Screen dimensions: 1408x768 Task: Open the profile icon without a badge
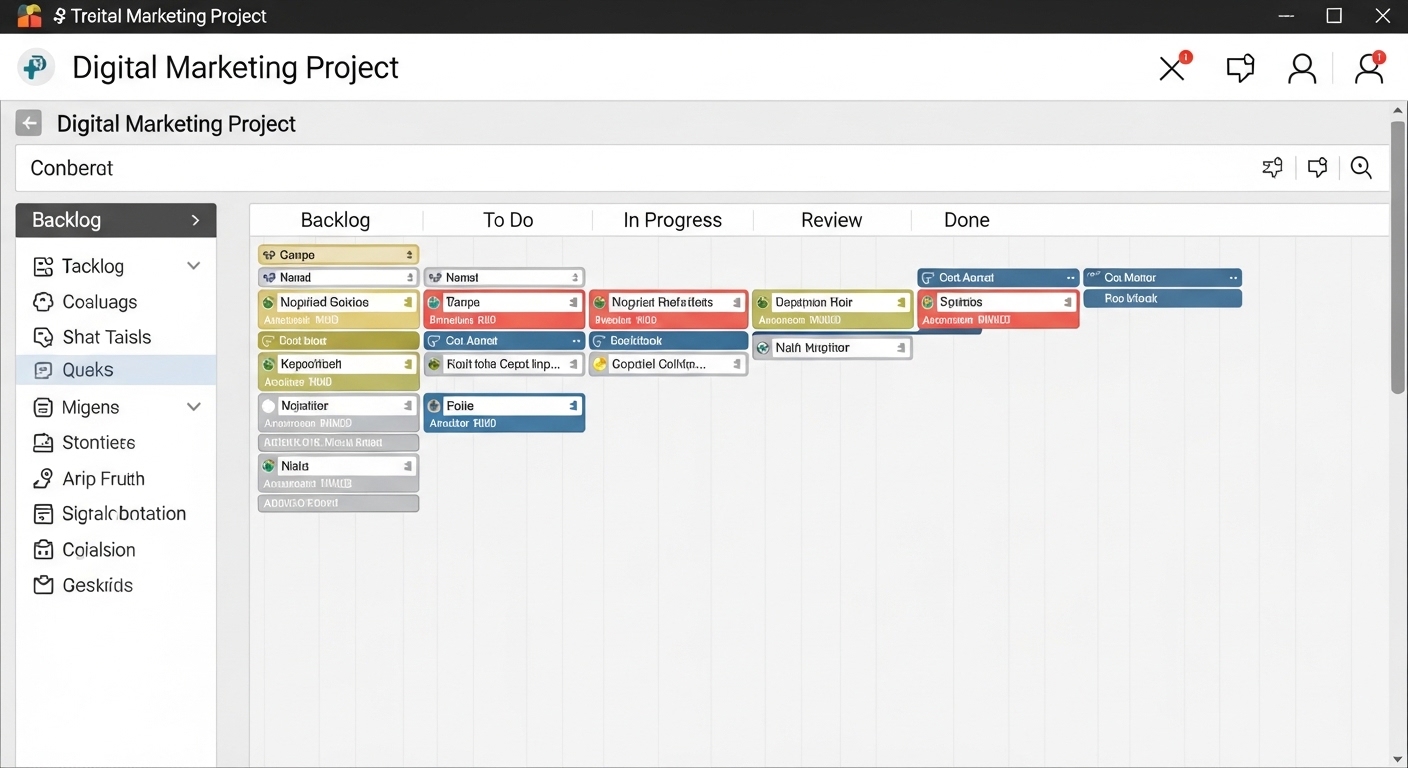1302,68
